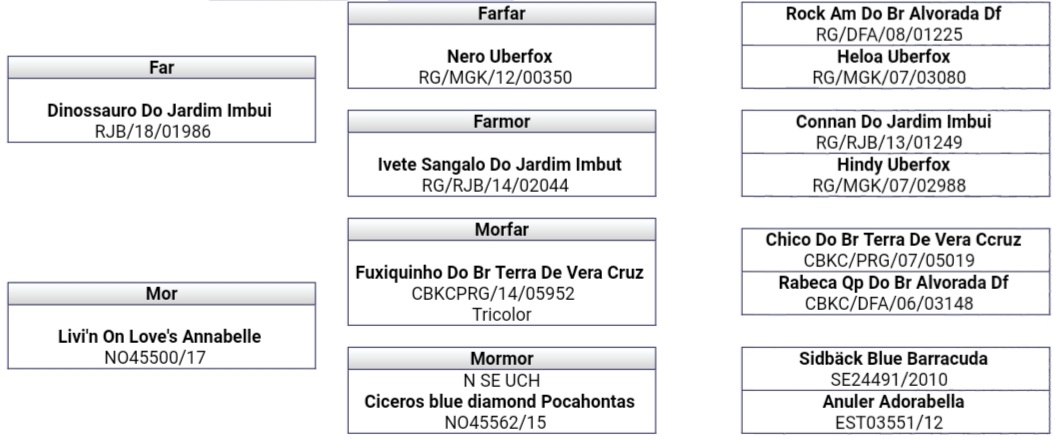Select Ivete Sangalo Do Jardim Imbut entry
The height and width of the screenshot is (441, 1052).
(500, 164)
